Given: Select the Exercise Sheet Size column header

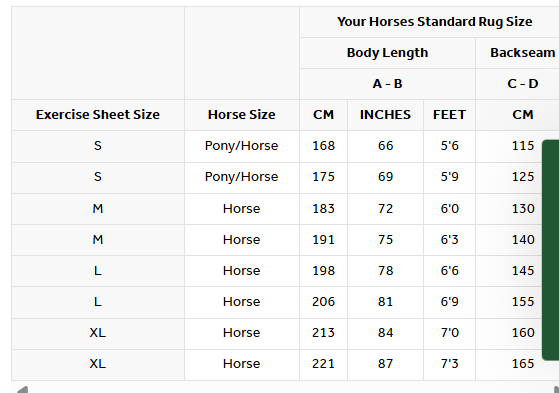Looking at the screenshot, I should (98, 115).
